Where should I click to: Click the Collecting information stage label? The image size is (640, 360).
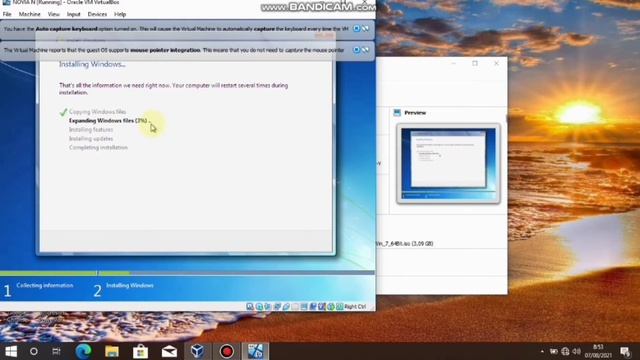[45, 286]
